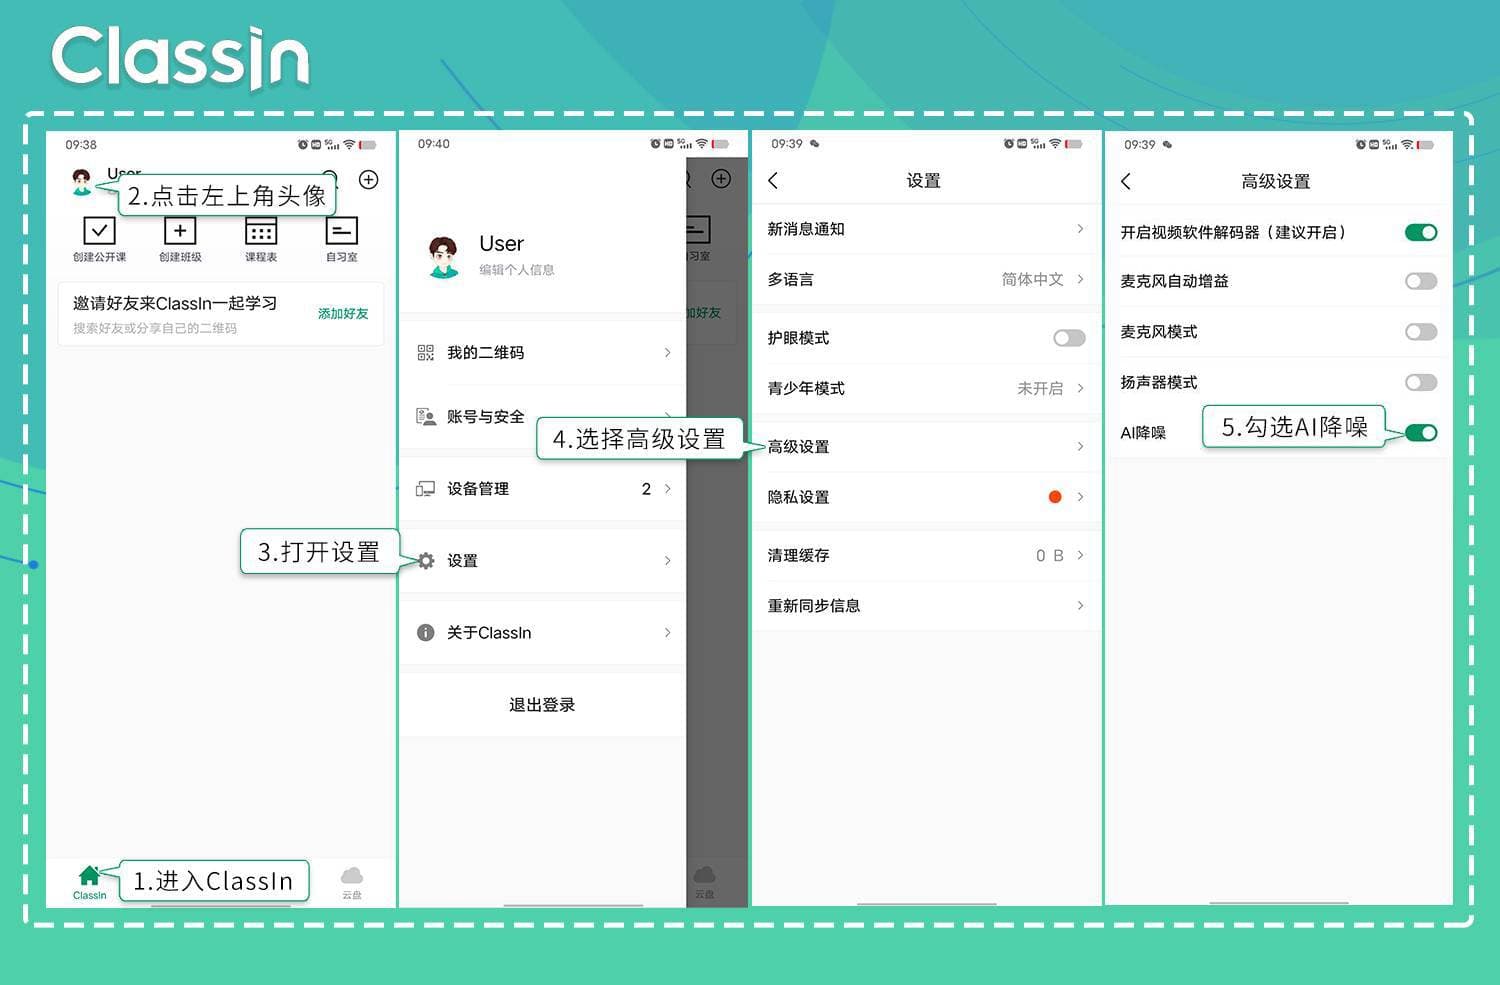
Task: Tap the info icon beside 关于ClassIn
Action: (425, 633)
